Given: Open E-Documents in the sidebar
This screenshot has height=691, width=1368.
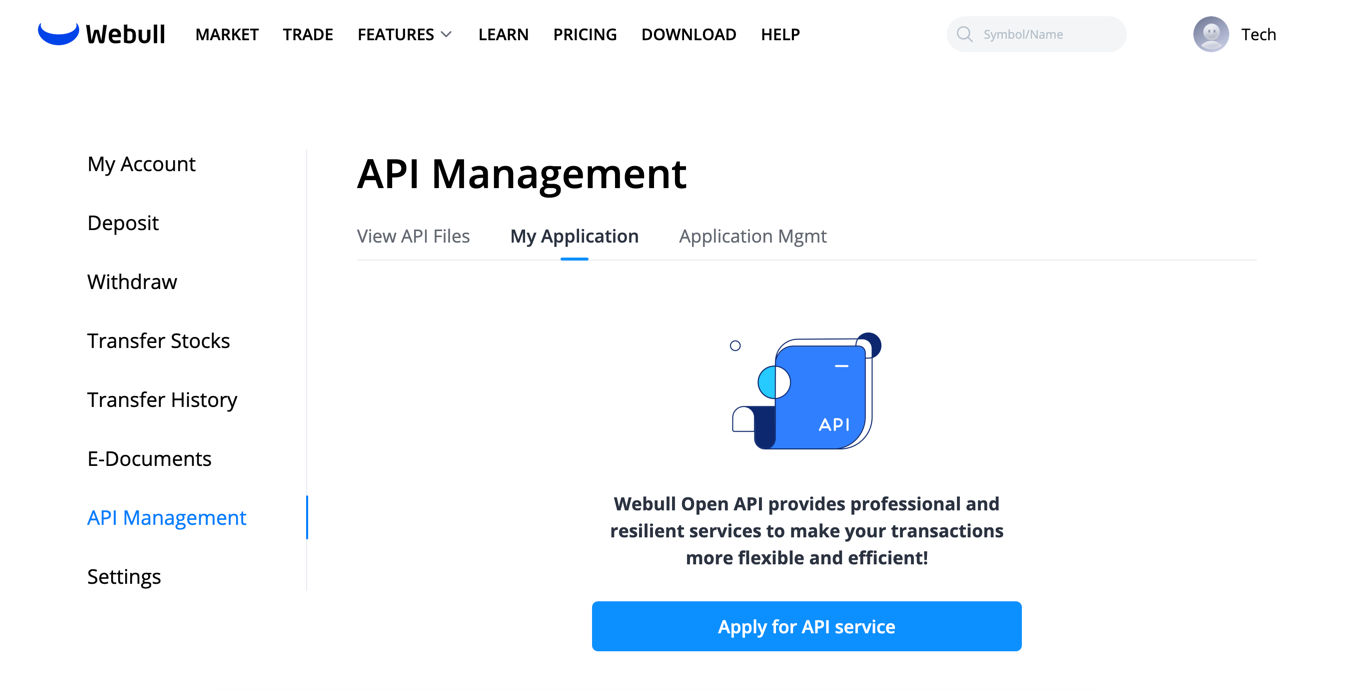Looking at the screenshot, I should pos(149,459).
